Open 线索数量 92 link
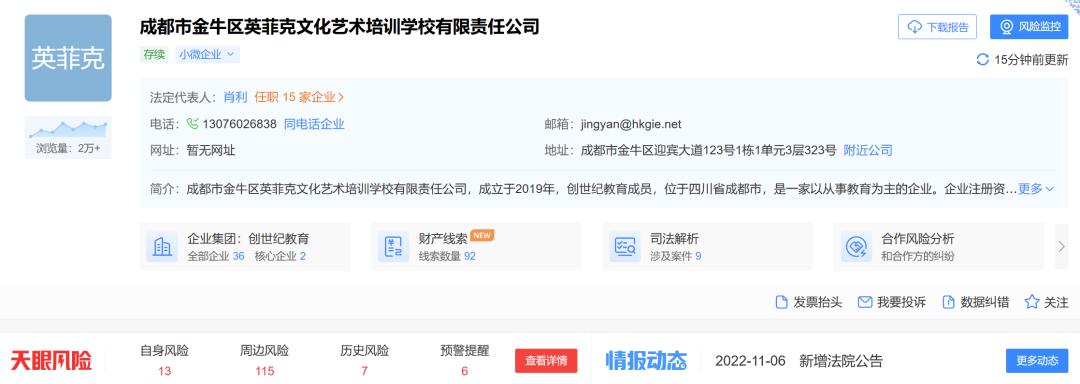This screenshot has height=384, width=1080. coord(447,256)
